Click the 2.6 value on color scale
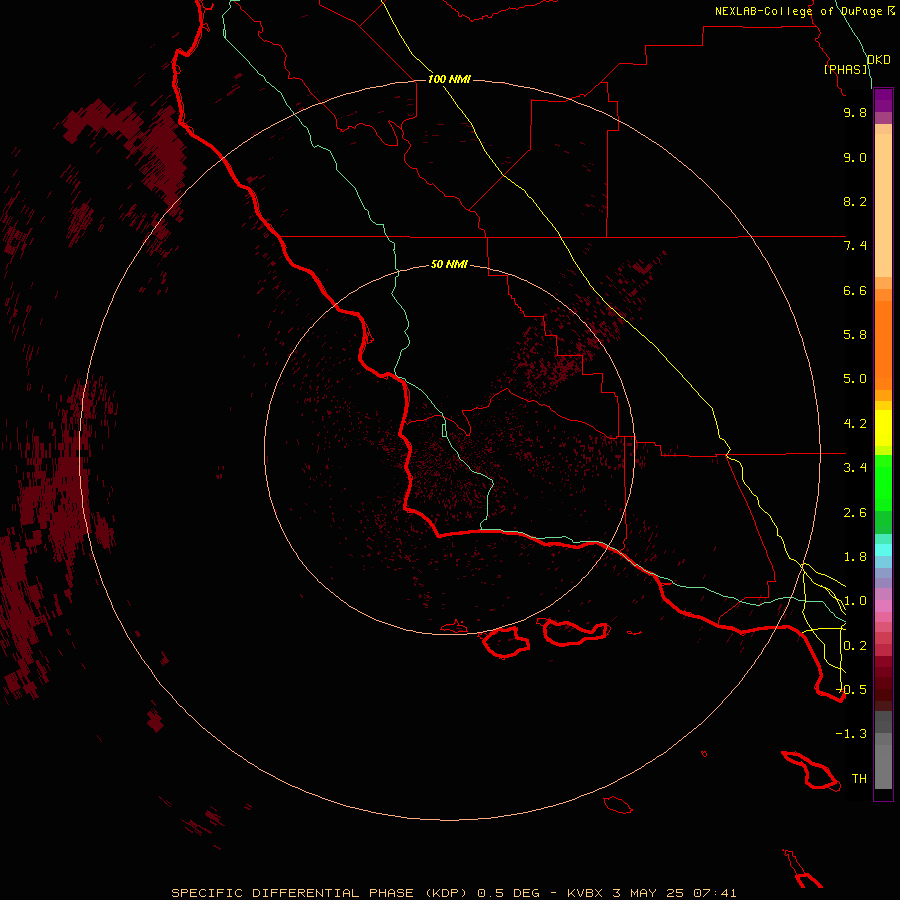The image size is (900, 900). [855, 513]
